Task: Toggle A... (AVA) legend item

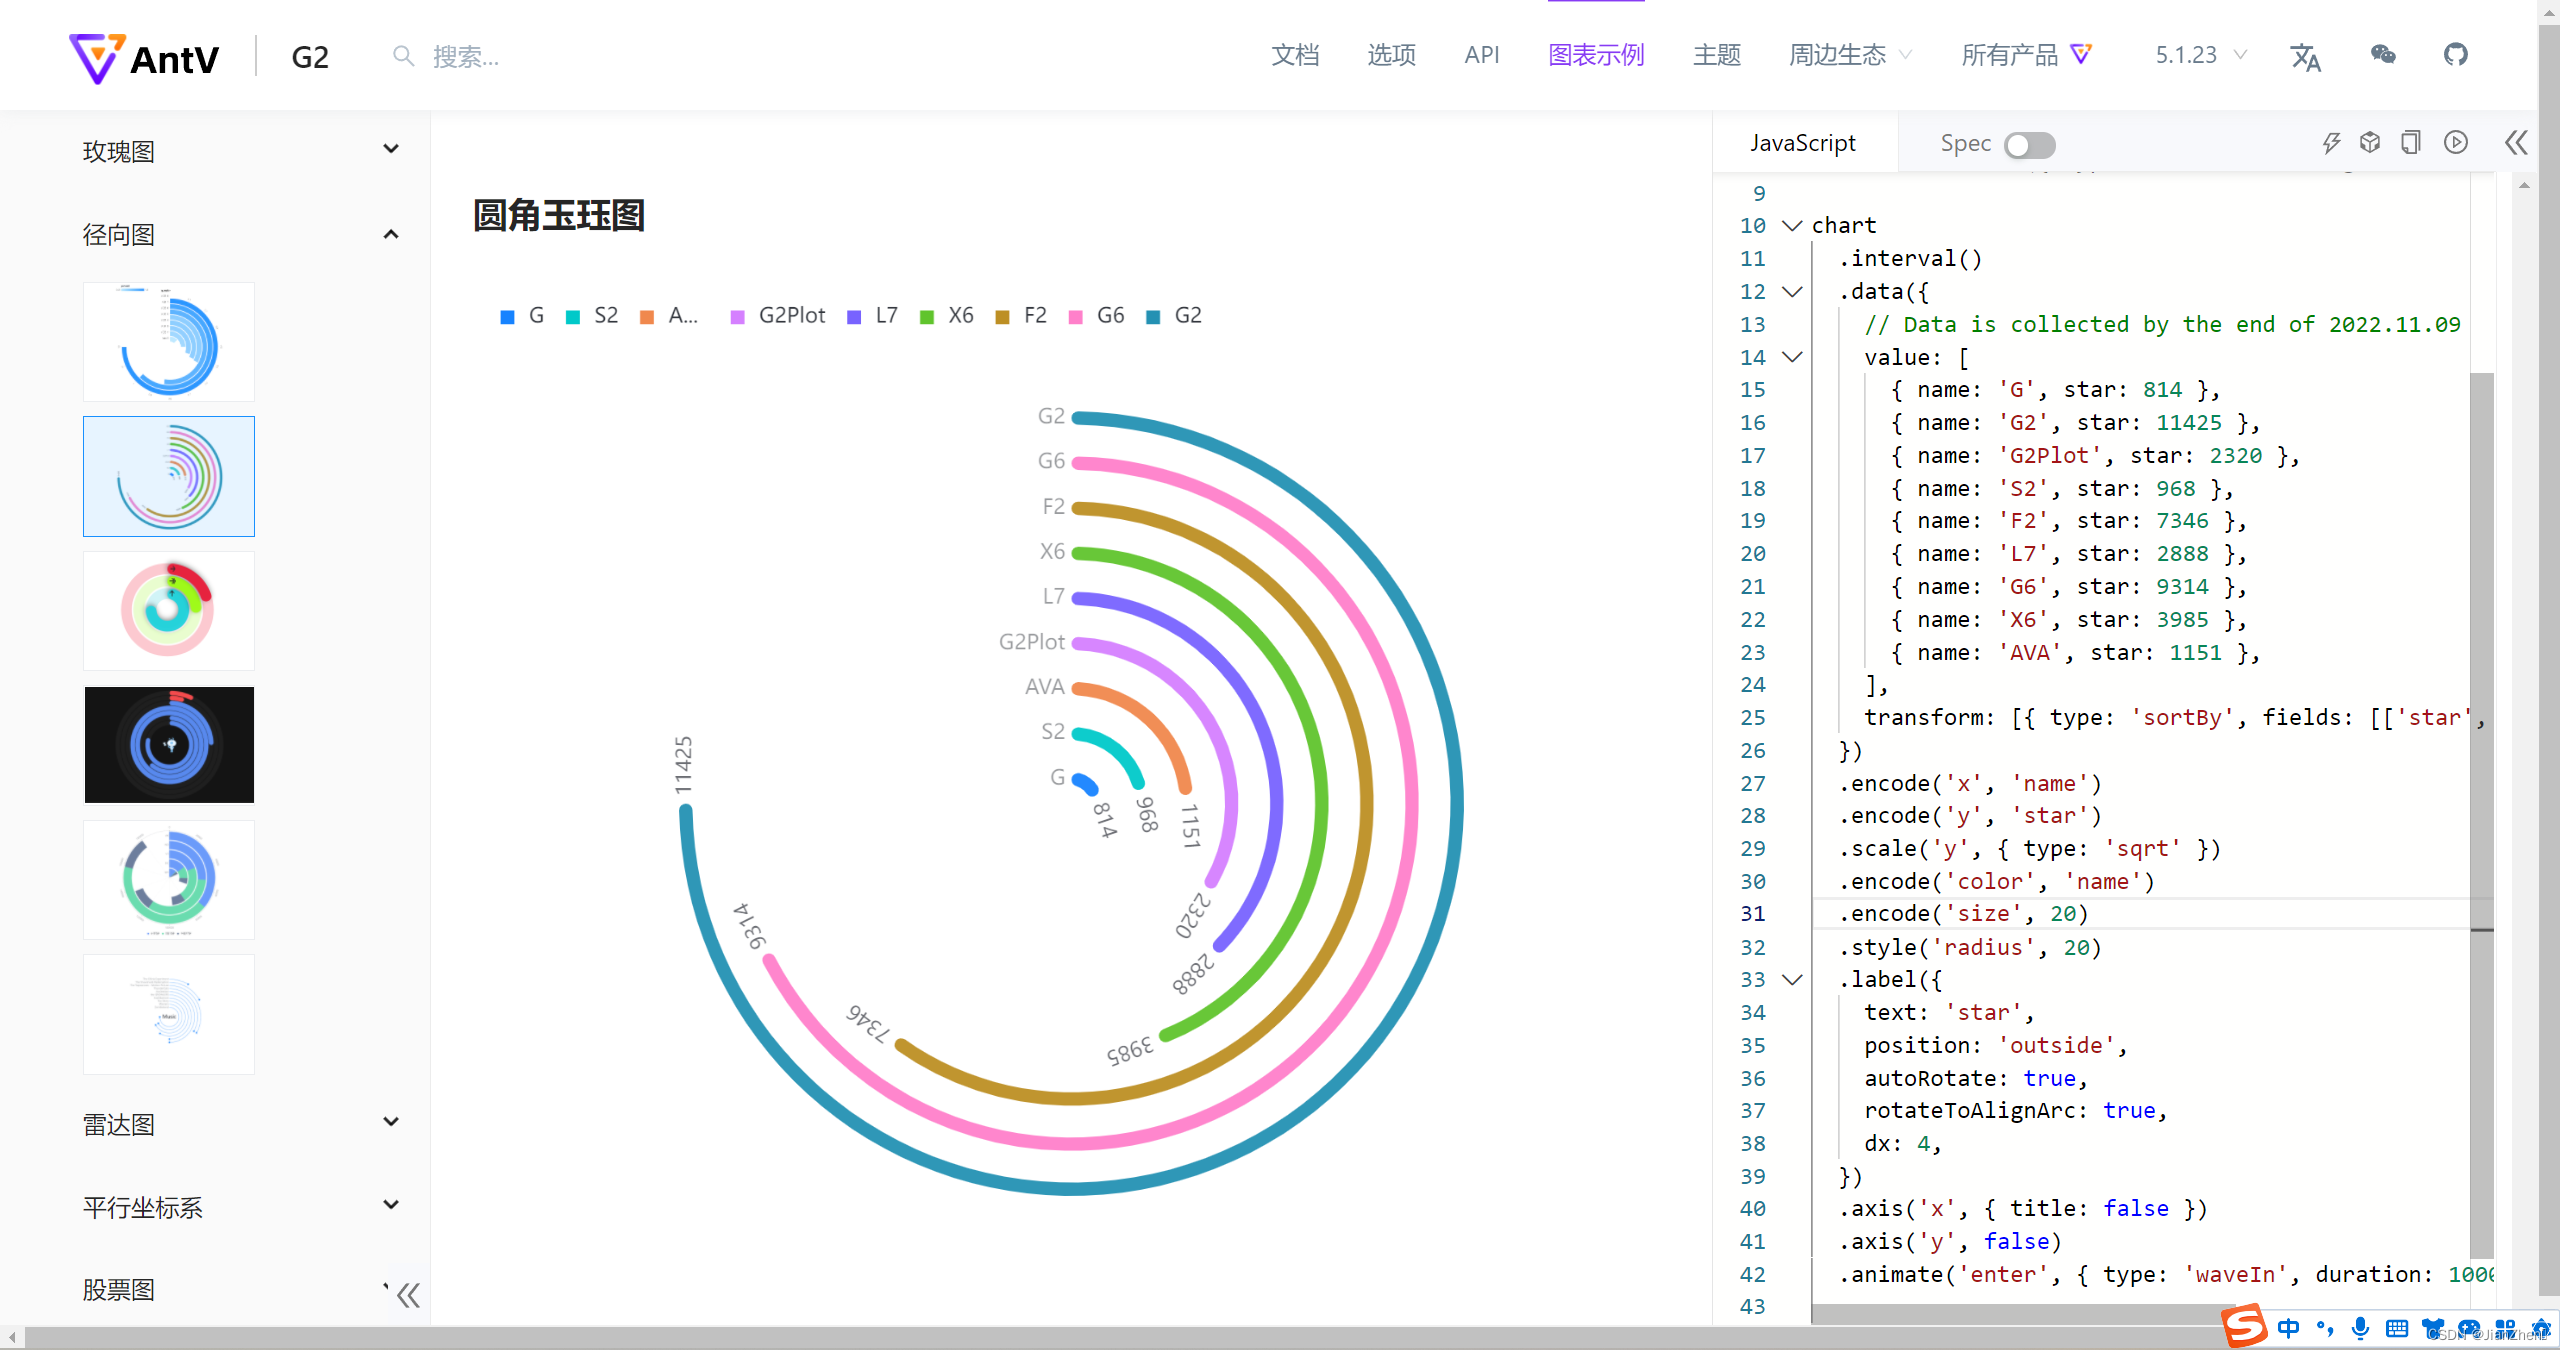Action: (x=669, y=316)
